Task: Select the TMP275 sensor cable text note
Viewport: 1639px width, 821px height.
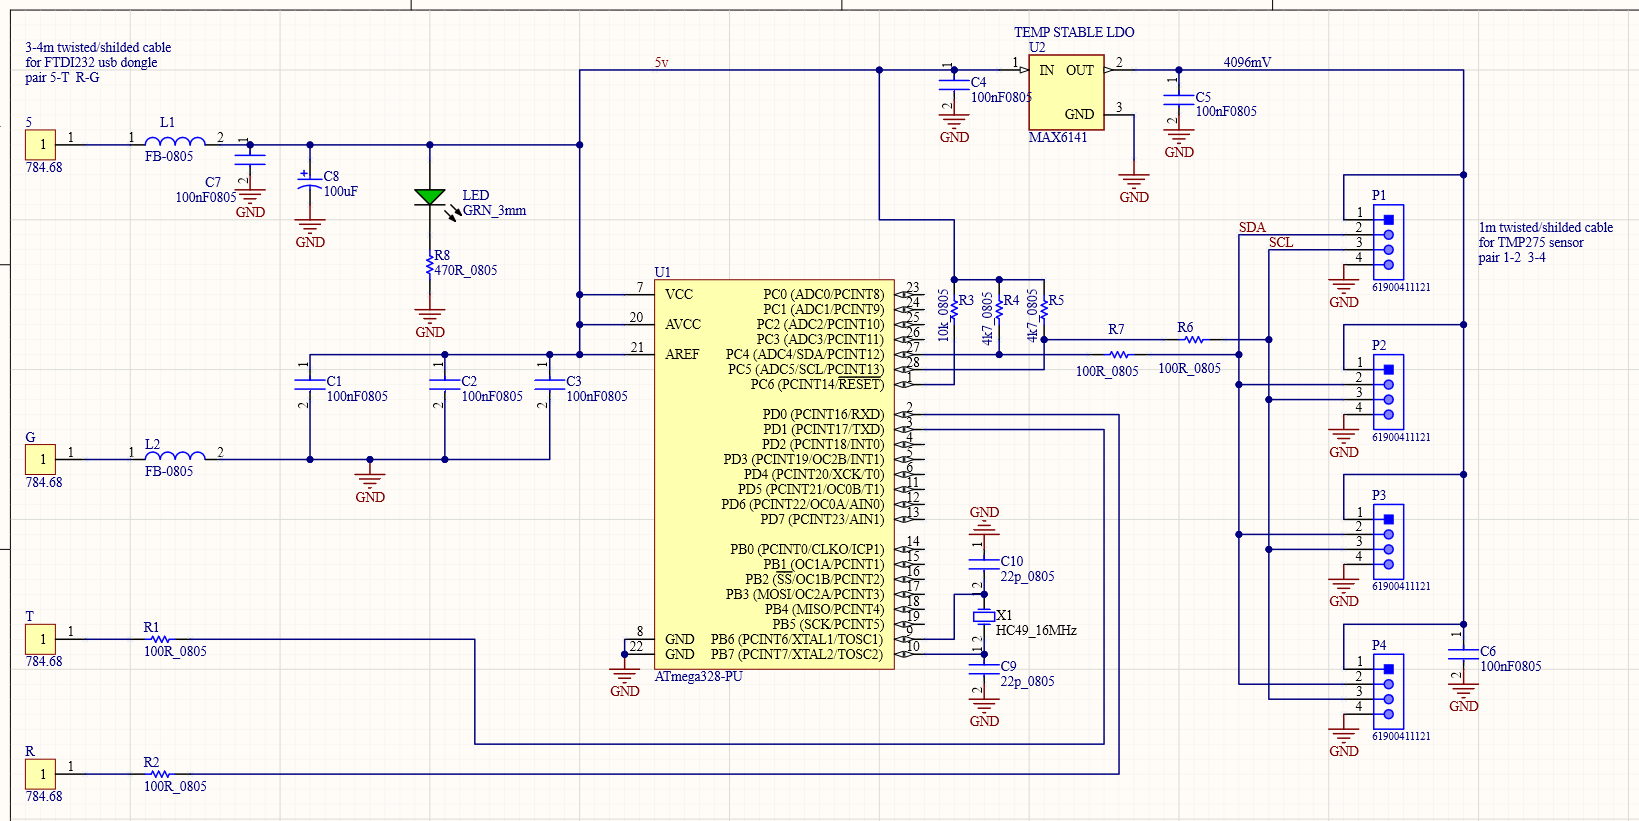Action: pos(1545,242)
